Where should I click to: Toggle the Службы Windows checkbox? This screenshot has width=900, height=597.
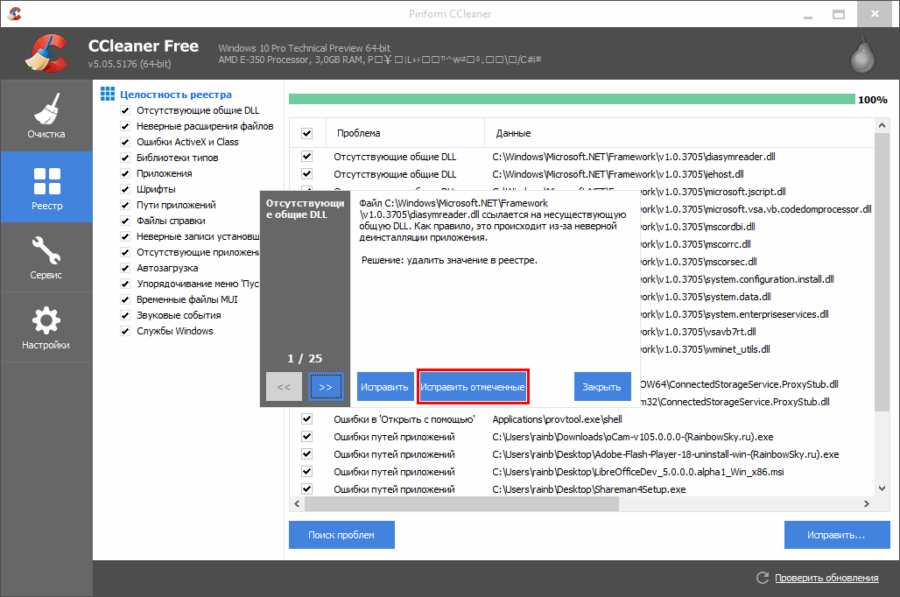[x=125, y=331]
